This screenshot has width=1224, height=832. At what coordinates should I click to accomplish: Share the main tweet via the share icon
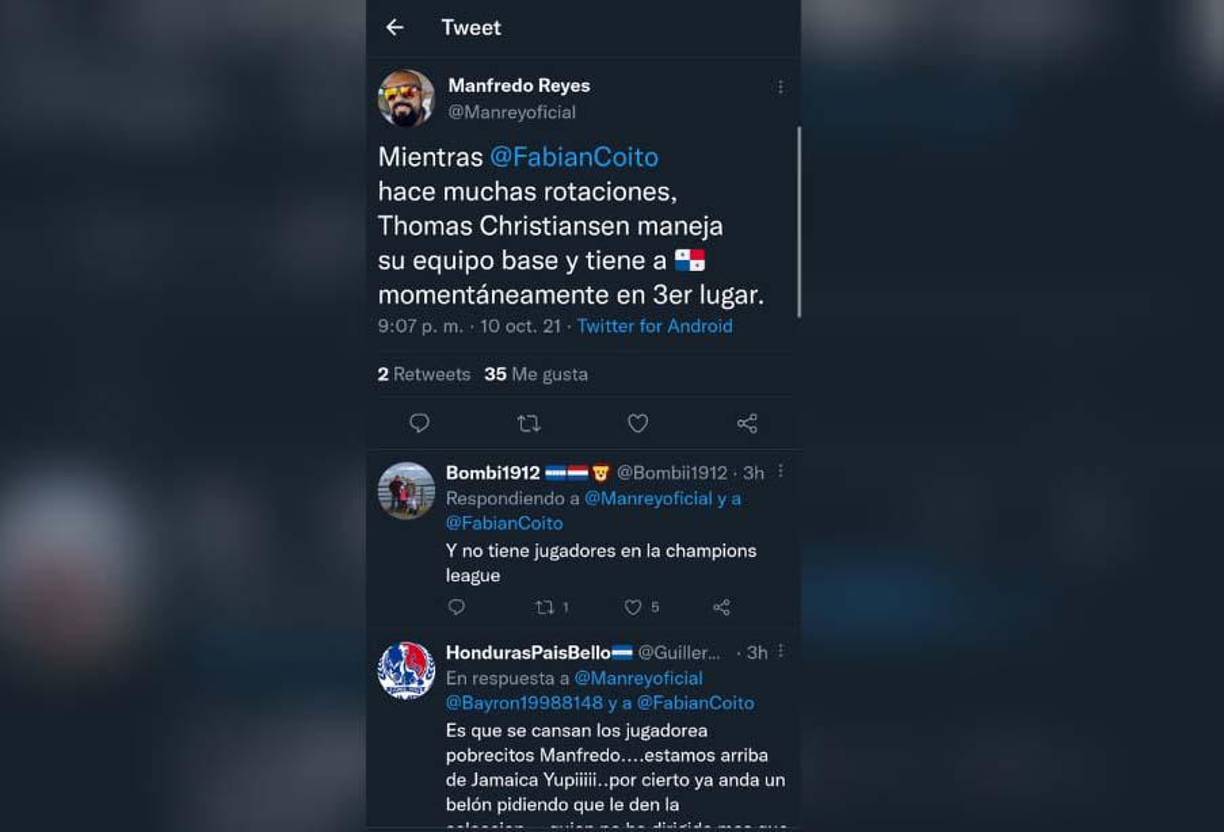point(747,423)
